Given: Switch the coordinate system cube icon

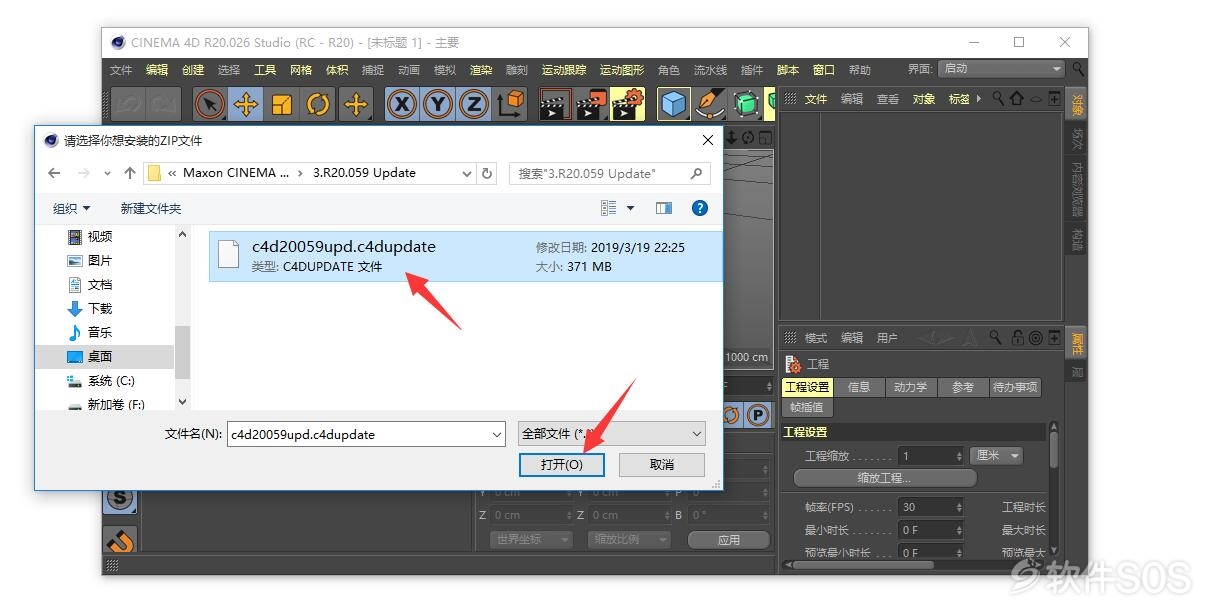Looking at the screenshot, I should (510, 104).
